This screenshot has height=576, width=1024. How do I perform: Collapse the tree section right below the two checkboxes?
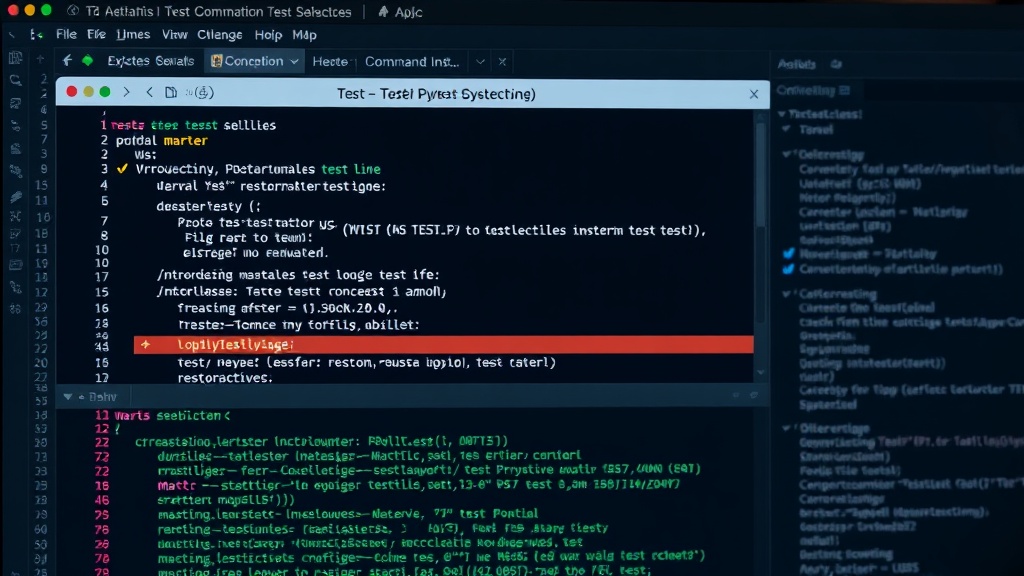(786, 294)
